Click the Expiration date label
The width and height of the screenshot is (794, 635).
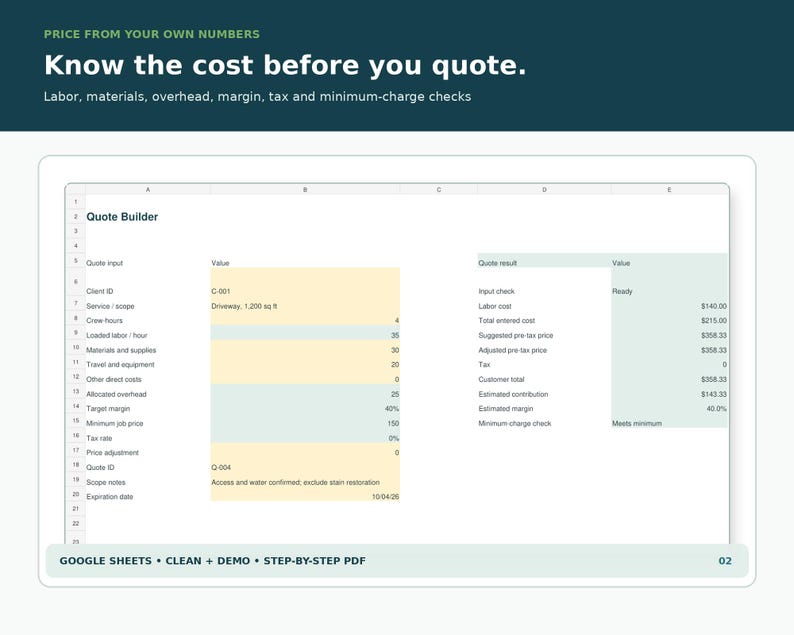(110, 497)
